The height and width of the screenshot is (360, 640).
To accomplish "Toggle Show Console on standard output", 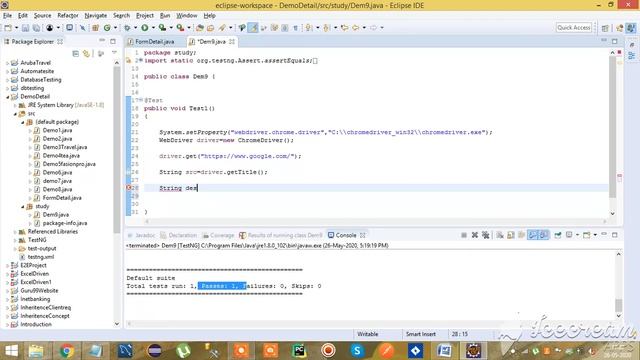I will 533,235.
